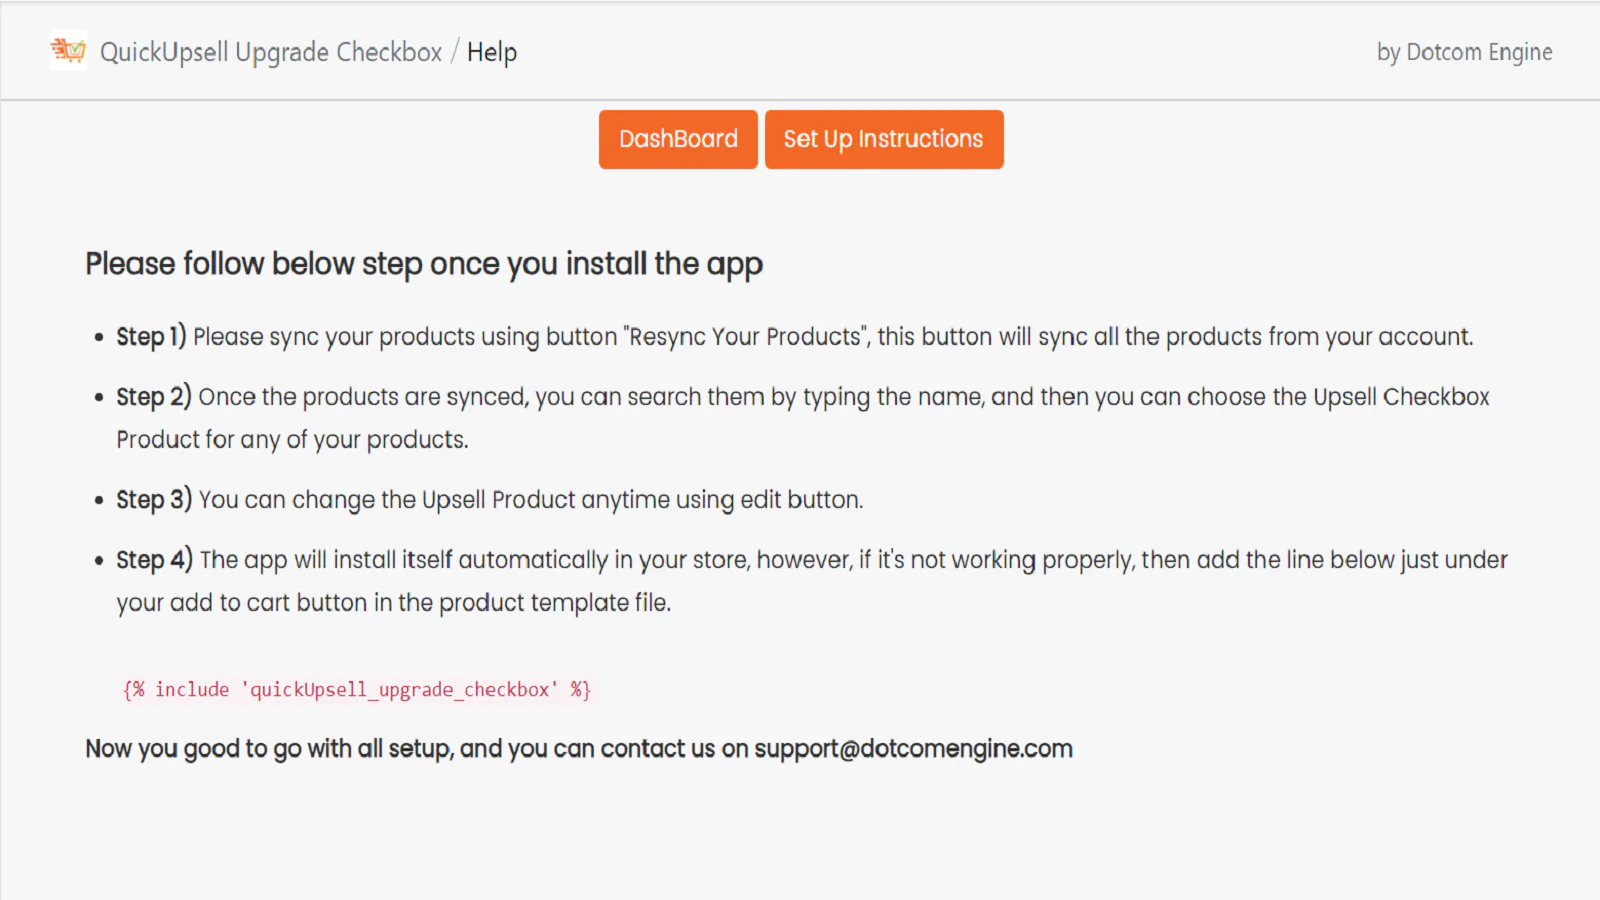
Task: Click the bold 'Step 4)' label
Action: point(154,560)
